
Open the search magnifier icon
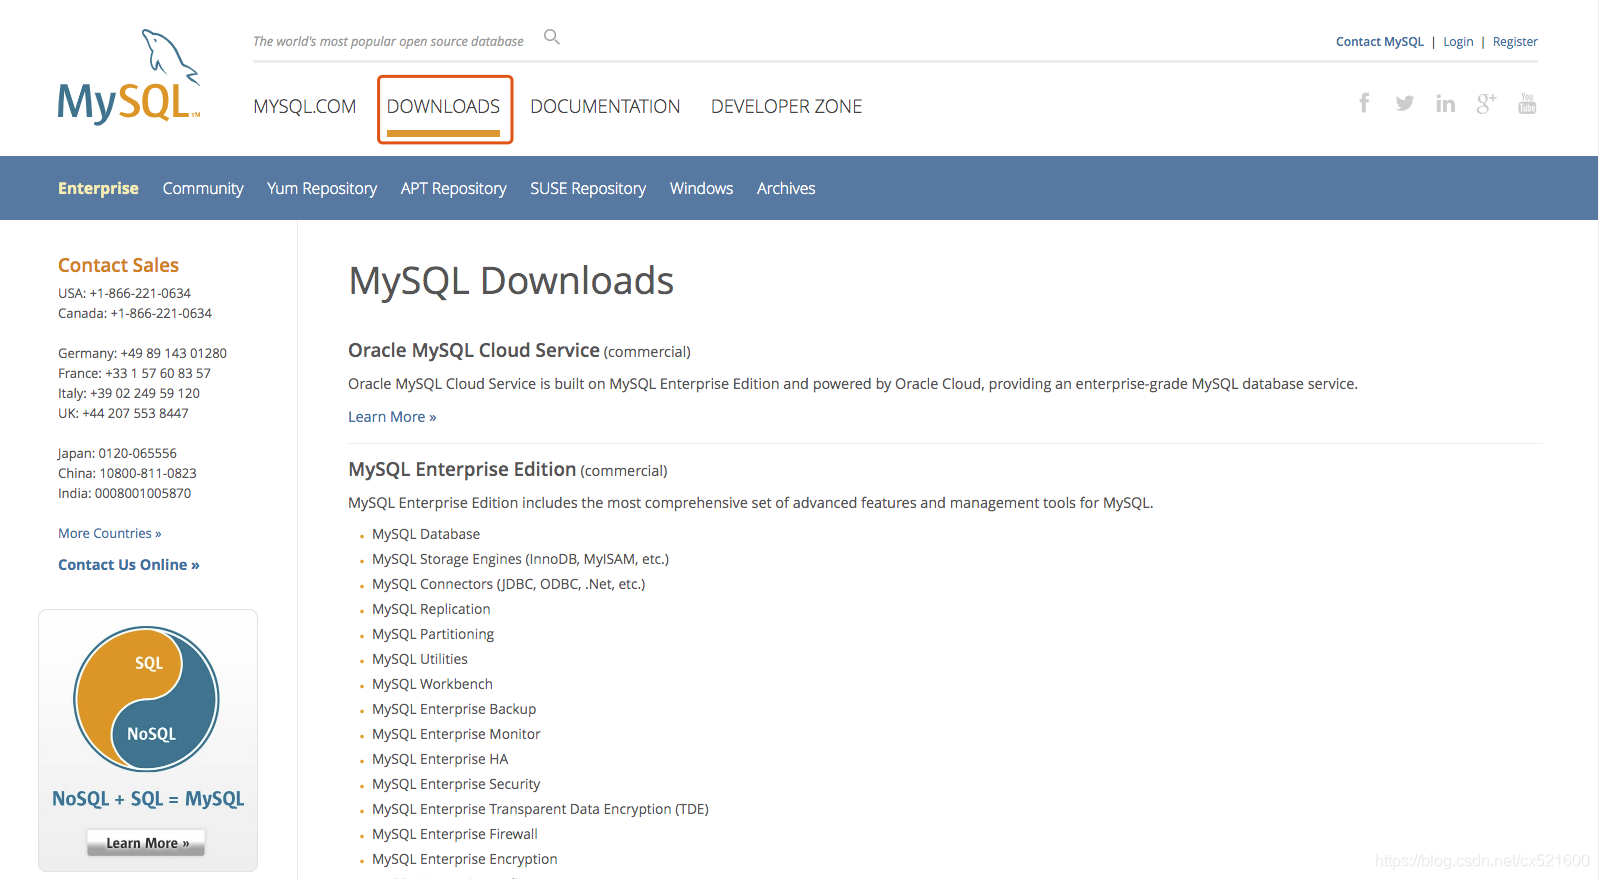click(x=551, y=38)
